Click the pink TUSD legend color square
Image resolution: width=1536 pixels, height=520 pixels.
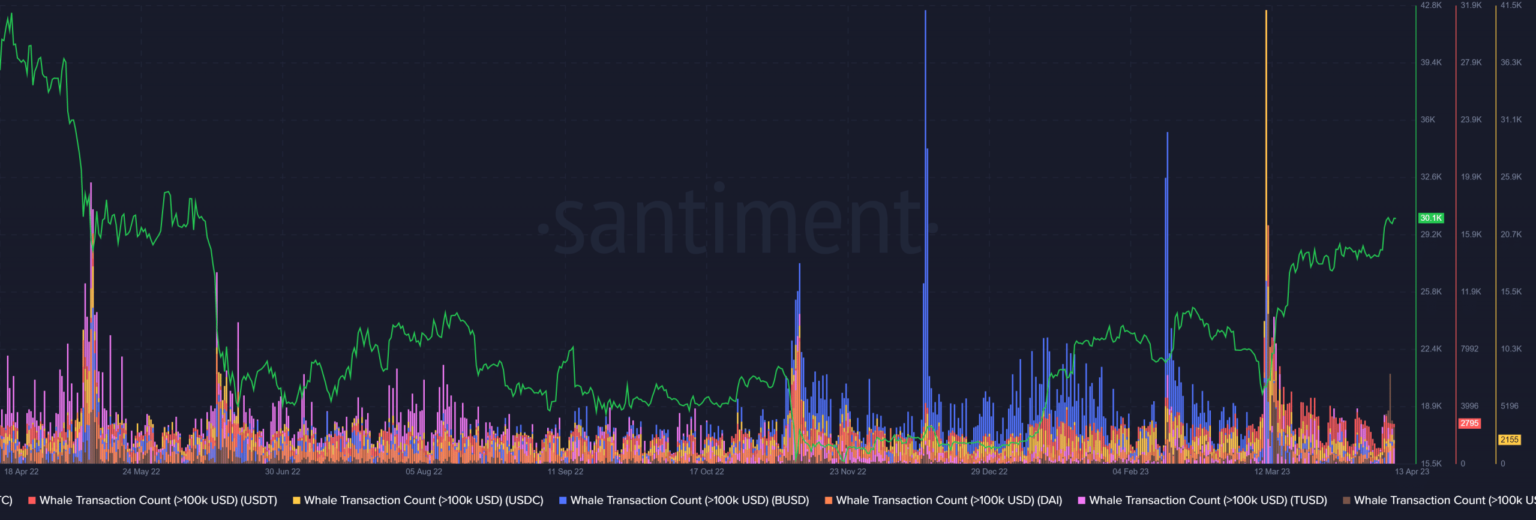click(1081, 500)
